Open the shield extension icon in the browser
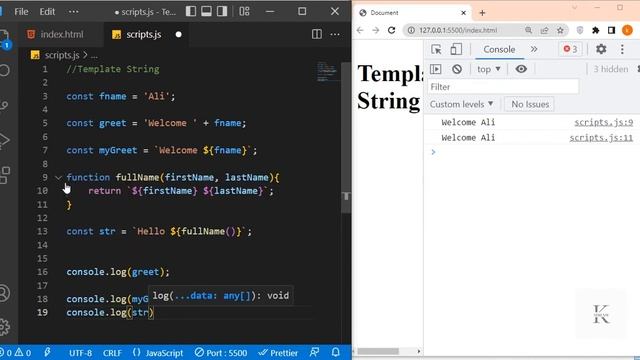640x360 pixels. (580, 30)
